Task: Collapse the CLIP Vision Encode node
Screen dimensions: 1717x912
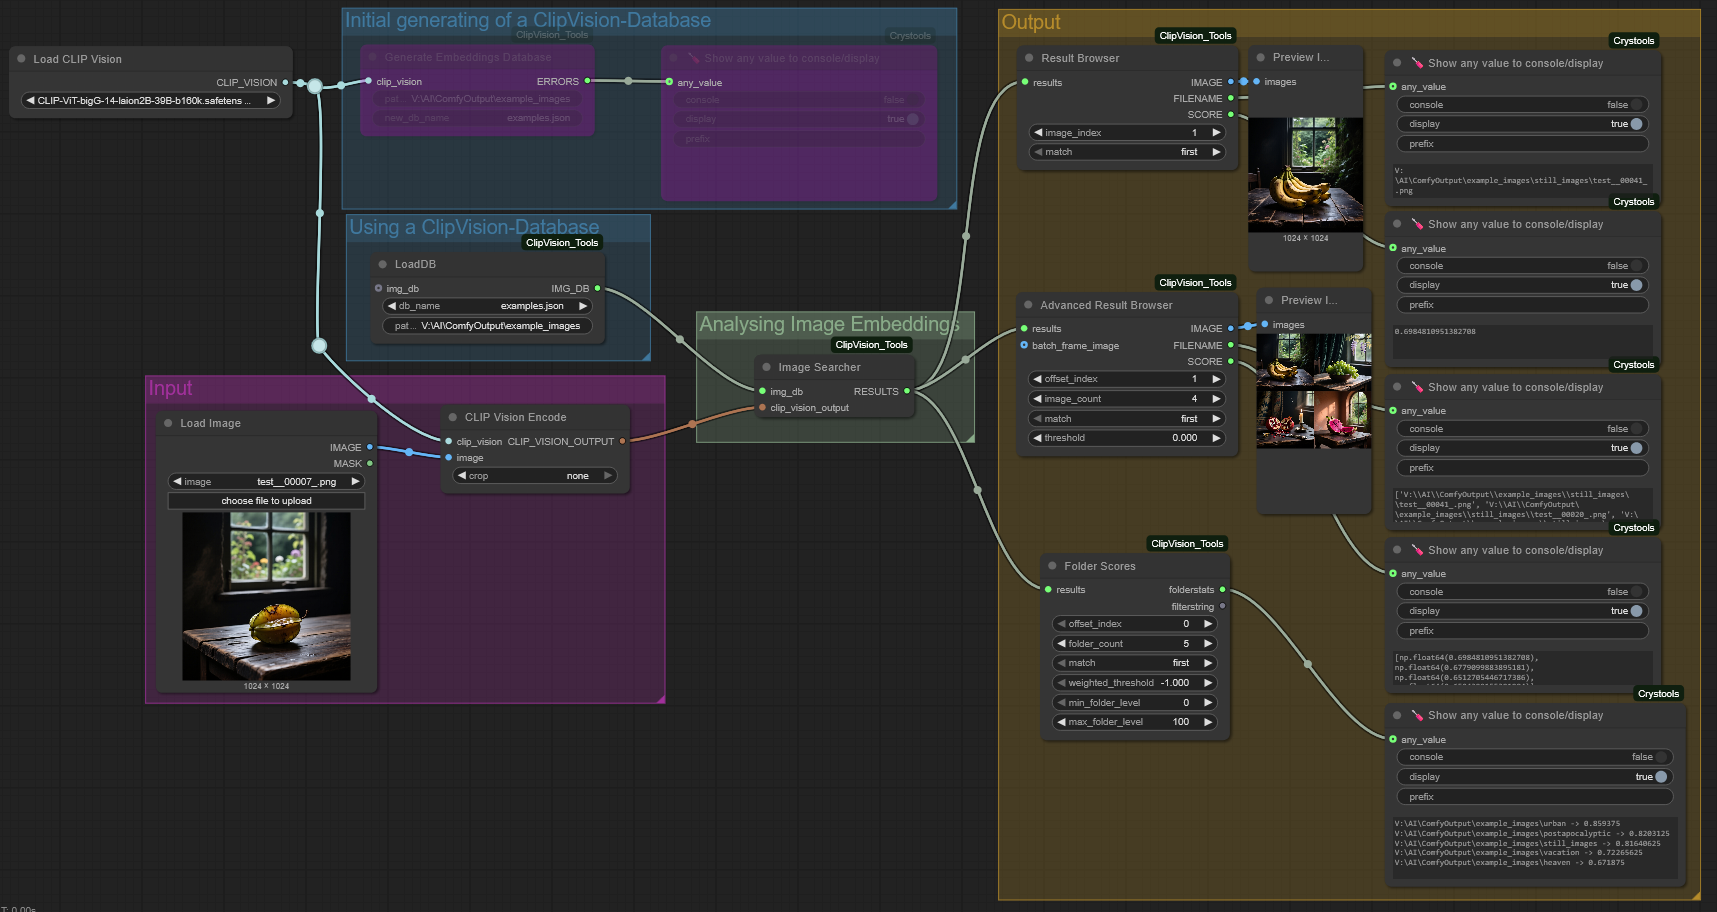Action: point(453,417)
